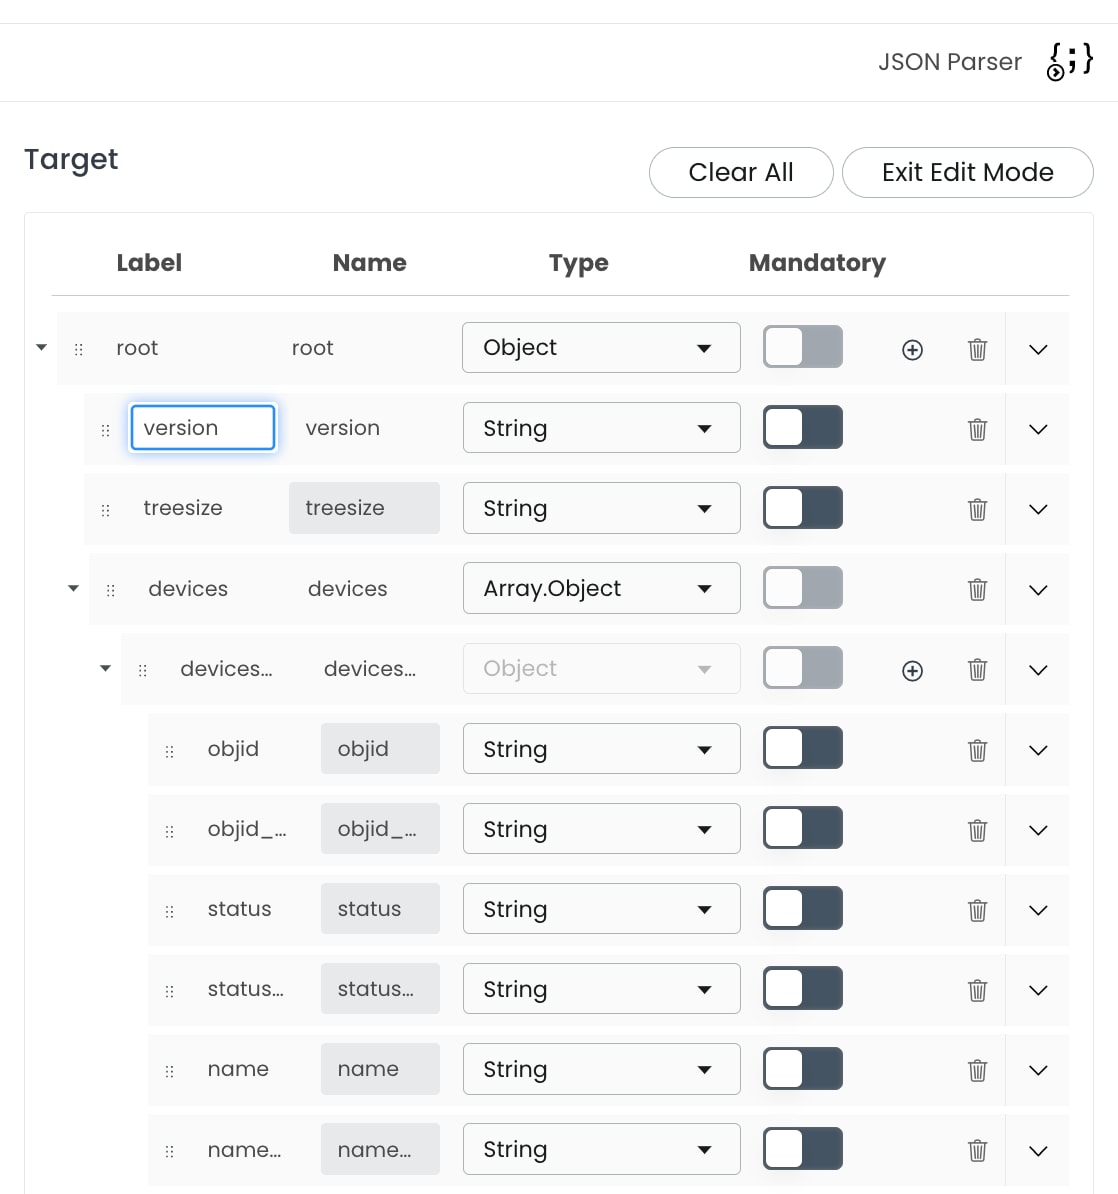Add a child field to root using plus icon

912,349
